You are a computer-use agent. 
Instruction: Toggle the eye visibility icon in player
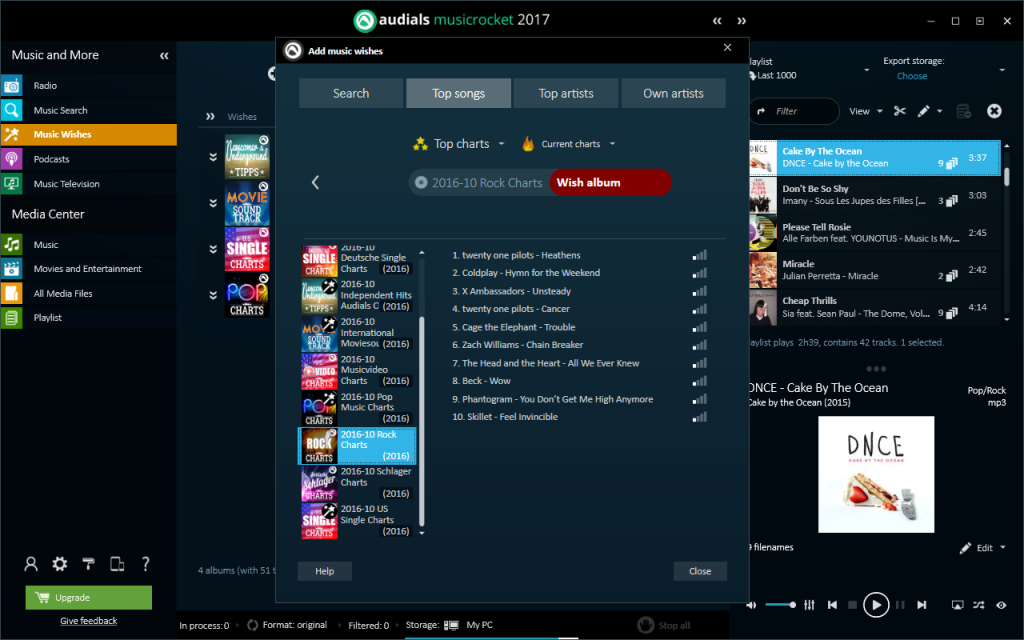1001,604
